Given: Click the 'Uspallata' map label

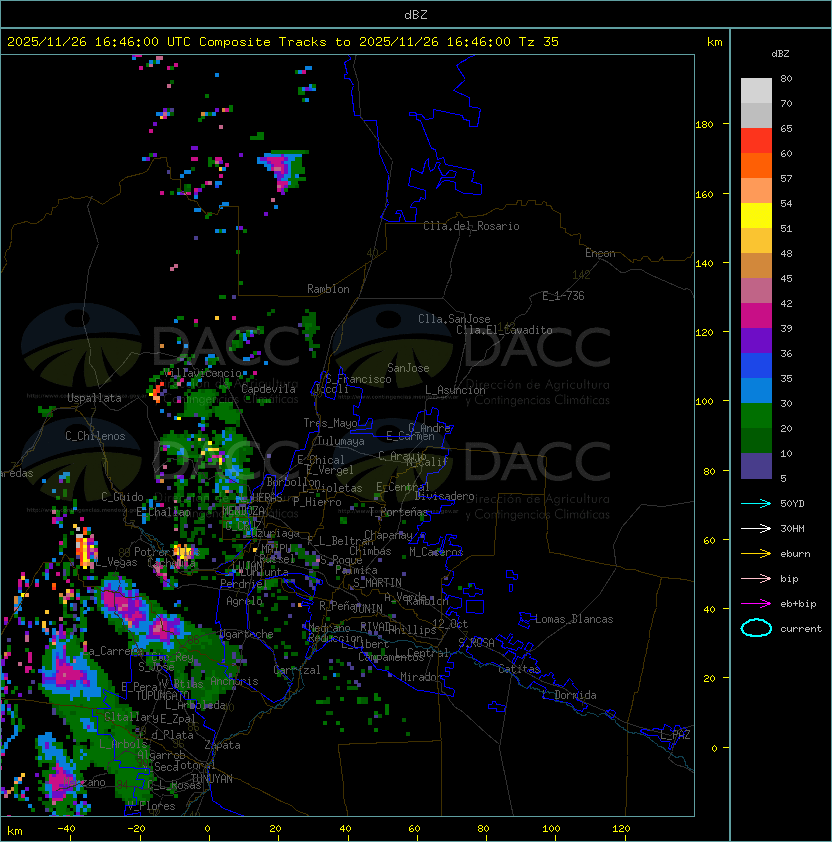Looking at the screenshot, I should click(x=94, y=398).
